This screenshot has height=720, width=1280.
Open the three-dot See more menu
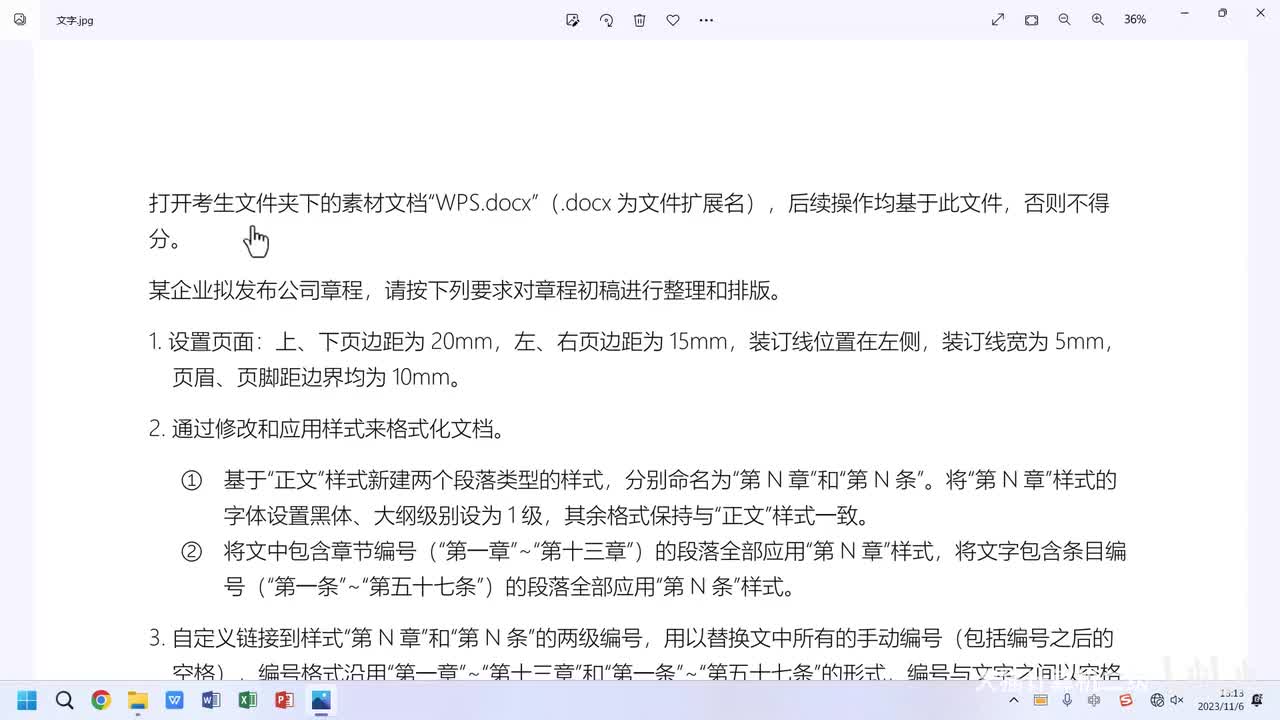(706, 20)
